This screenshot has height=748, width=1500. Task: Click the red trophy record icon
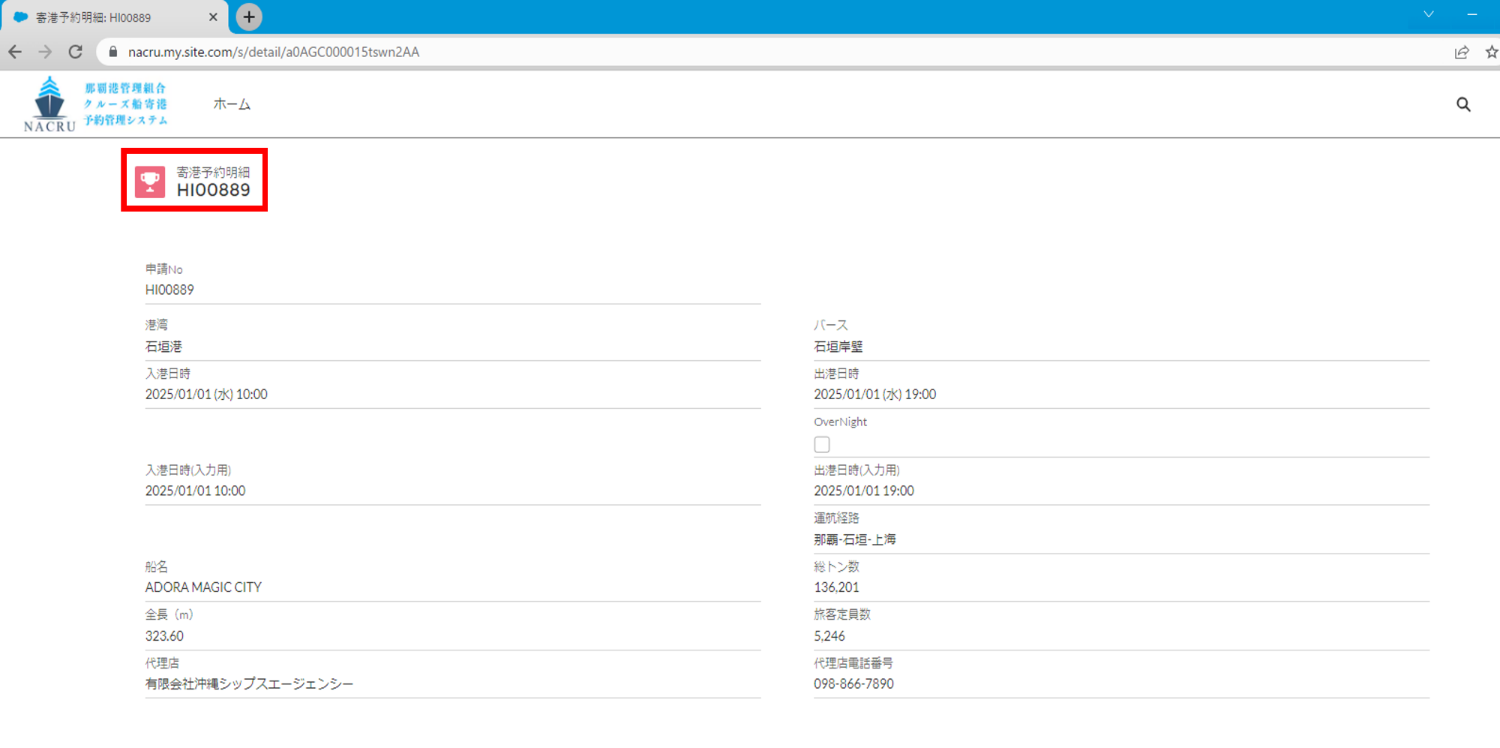tap(150, 181)
